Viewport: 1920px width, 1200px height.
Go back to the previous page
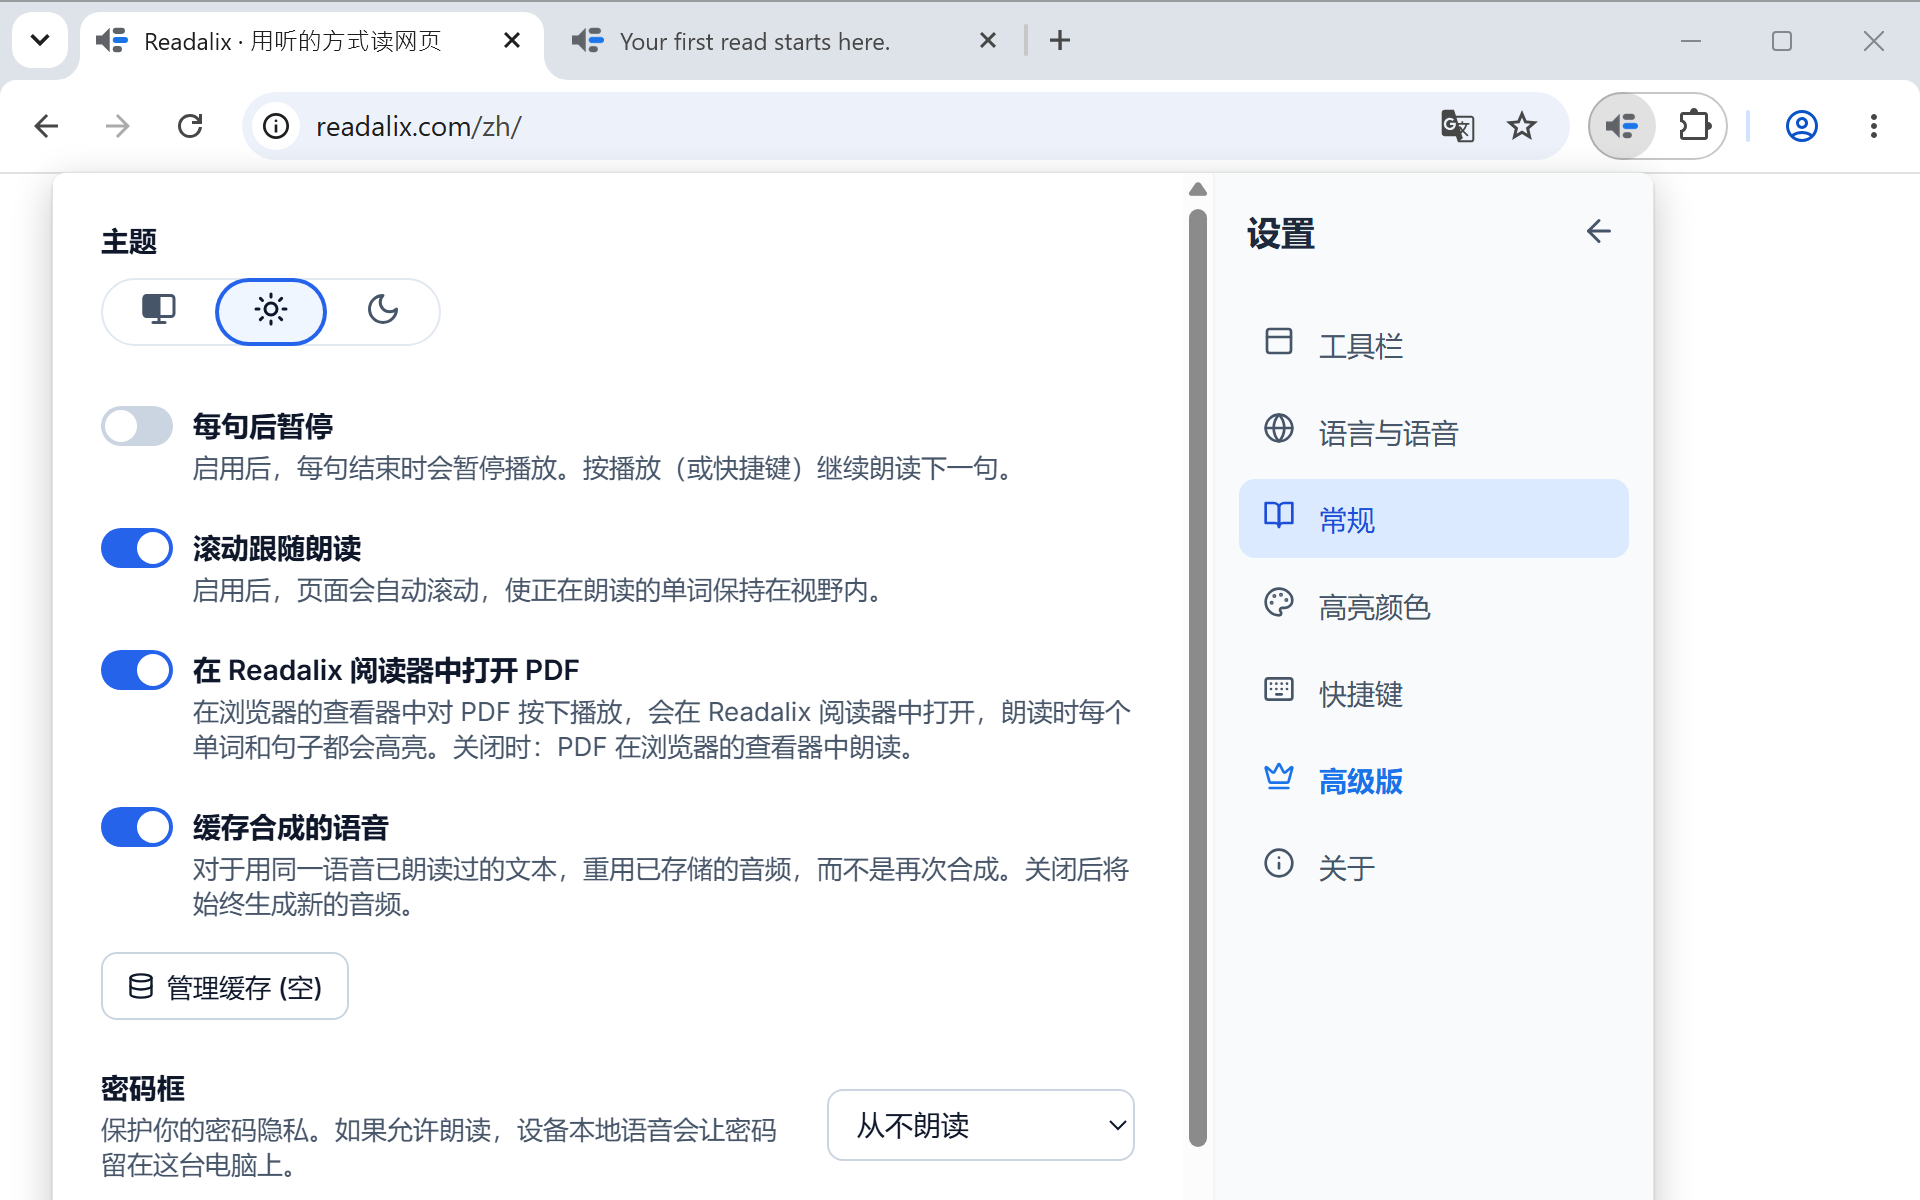(46, 126)
